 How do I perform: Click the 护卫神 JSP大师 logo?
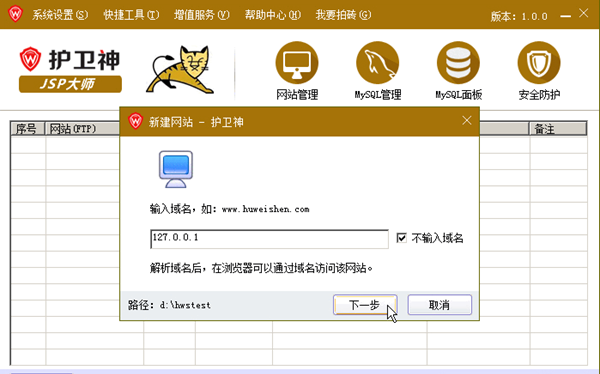70,69
